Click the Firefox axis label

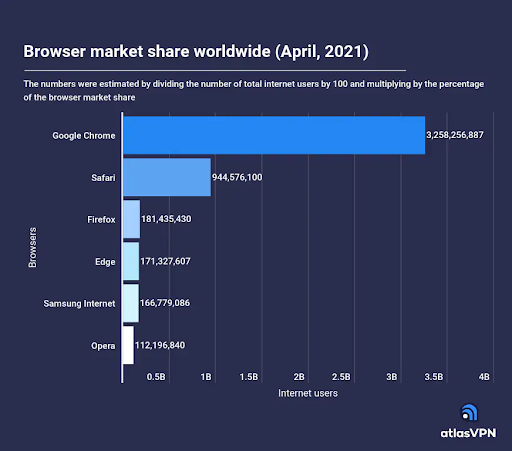(x=101, y=220)
